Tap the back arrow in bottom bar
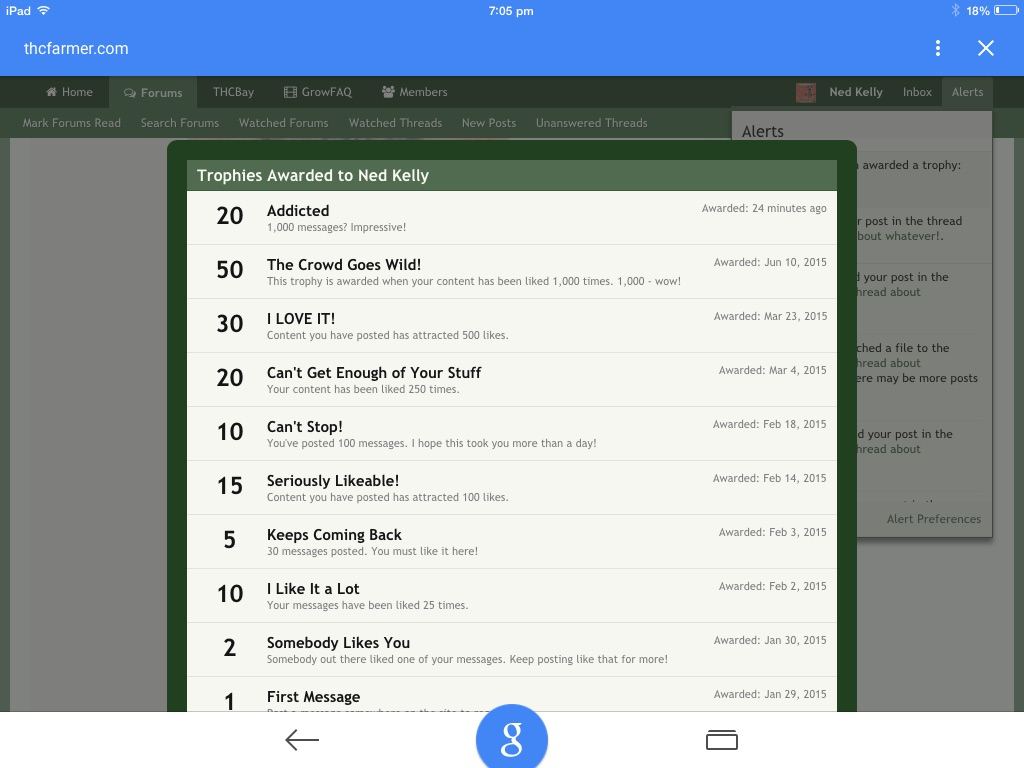 tap(302, 740)
